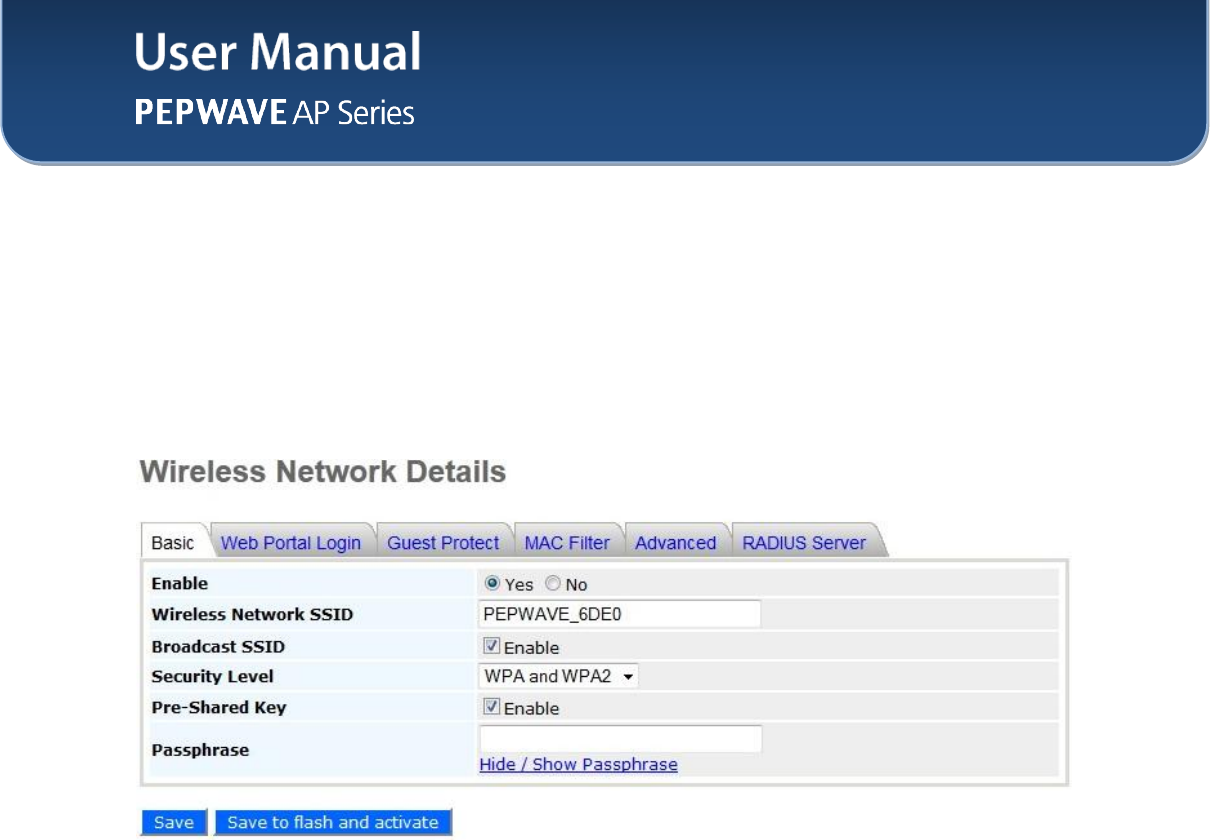This screenshot has height=840, width=1210.
Task: Click the Pre-Shared Key label
Action: (x=219, y=707)
